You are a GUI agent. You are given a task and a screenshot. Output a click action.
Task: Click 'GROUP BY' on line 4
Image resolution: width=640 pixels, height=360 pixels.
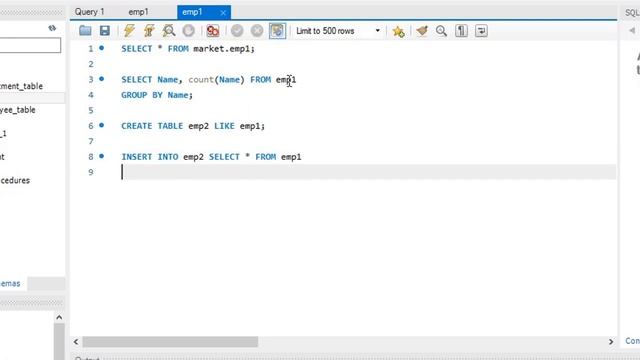pos(142,95)
